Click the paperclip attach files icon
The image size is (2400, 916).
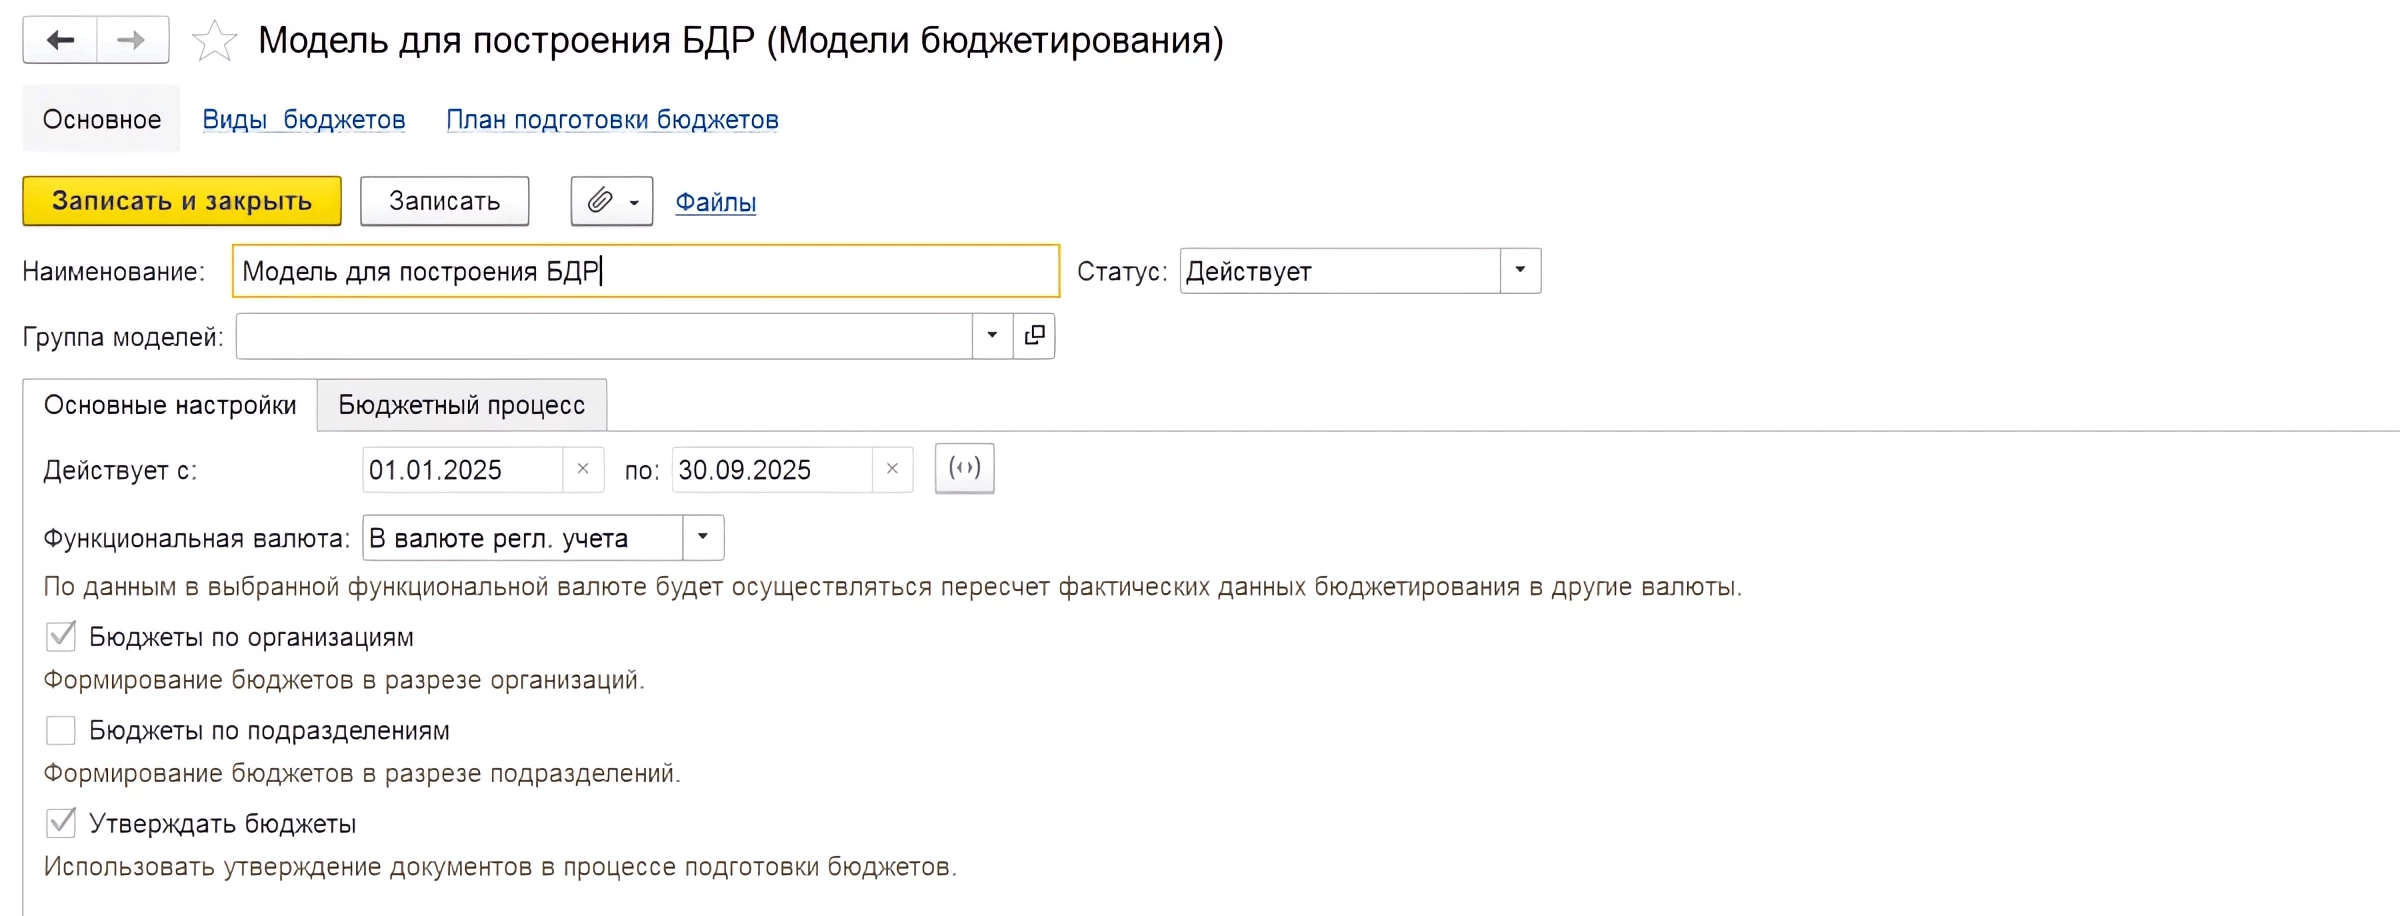pos(600,201)
